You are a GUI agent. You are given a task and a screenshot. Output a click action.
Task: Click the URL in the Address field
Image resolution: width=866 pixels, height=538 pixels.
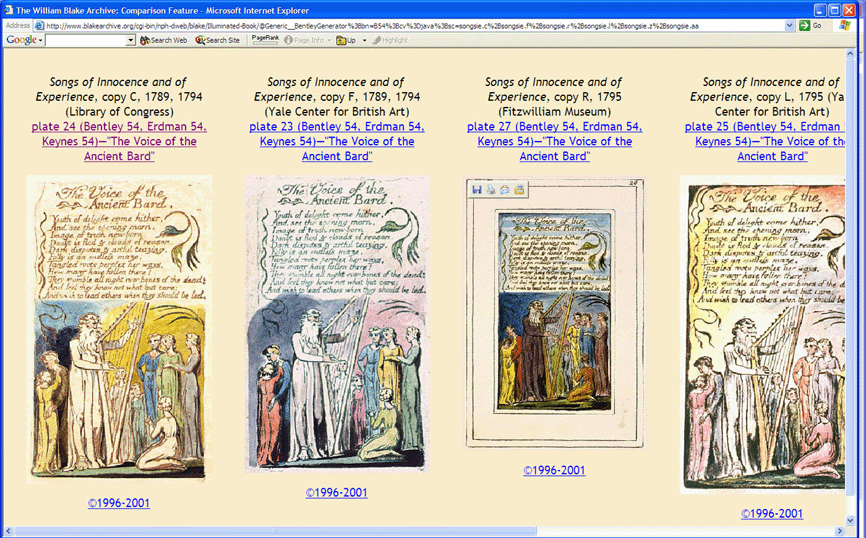tap(372, 25)
